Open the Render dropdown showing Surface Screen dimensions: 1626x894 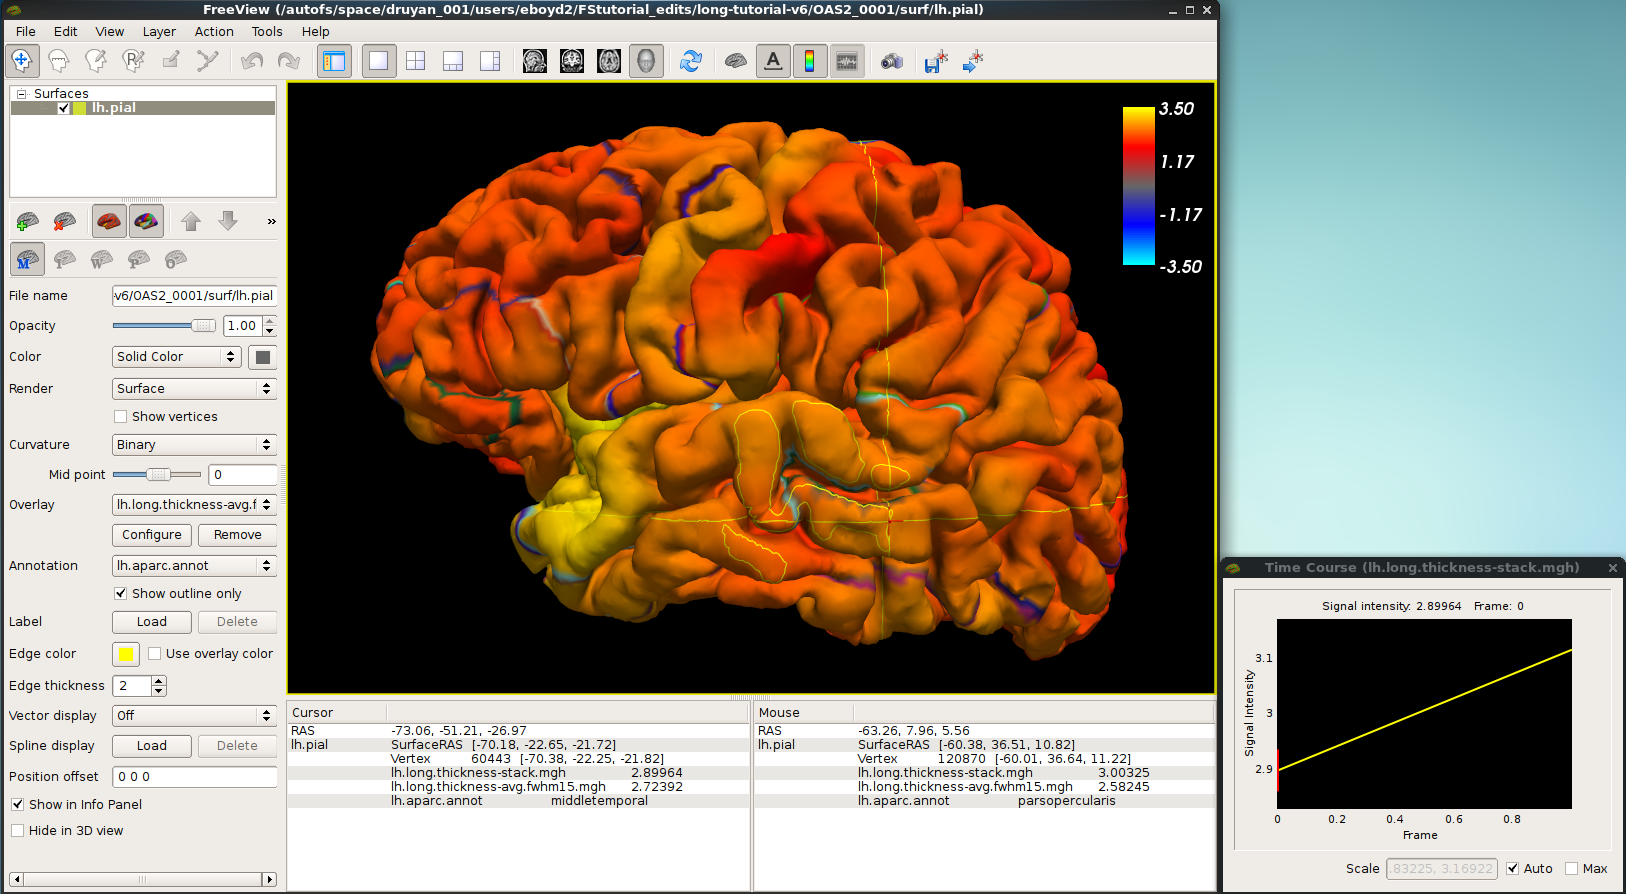194,389
